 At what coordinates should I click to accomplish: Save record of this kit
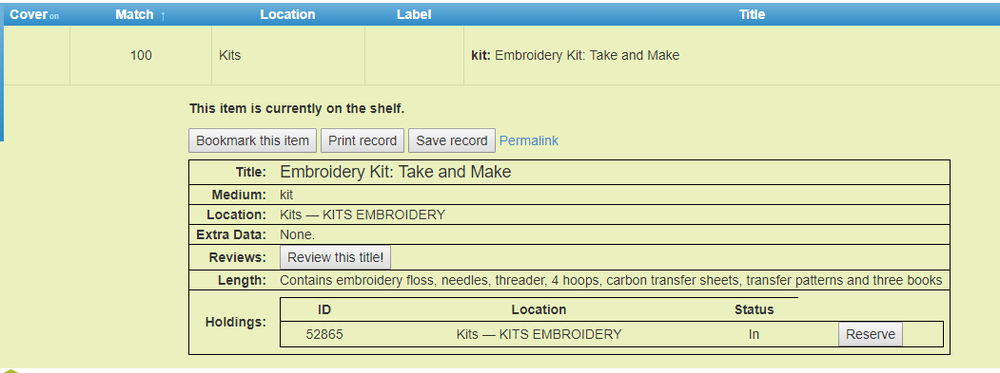[452, 141]
